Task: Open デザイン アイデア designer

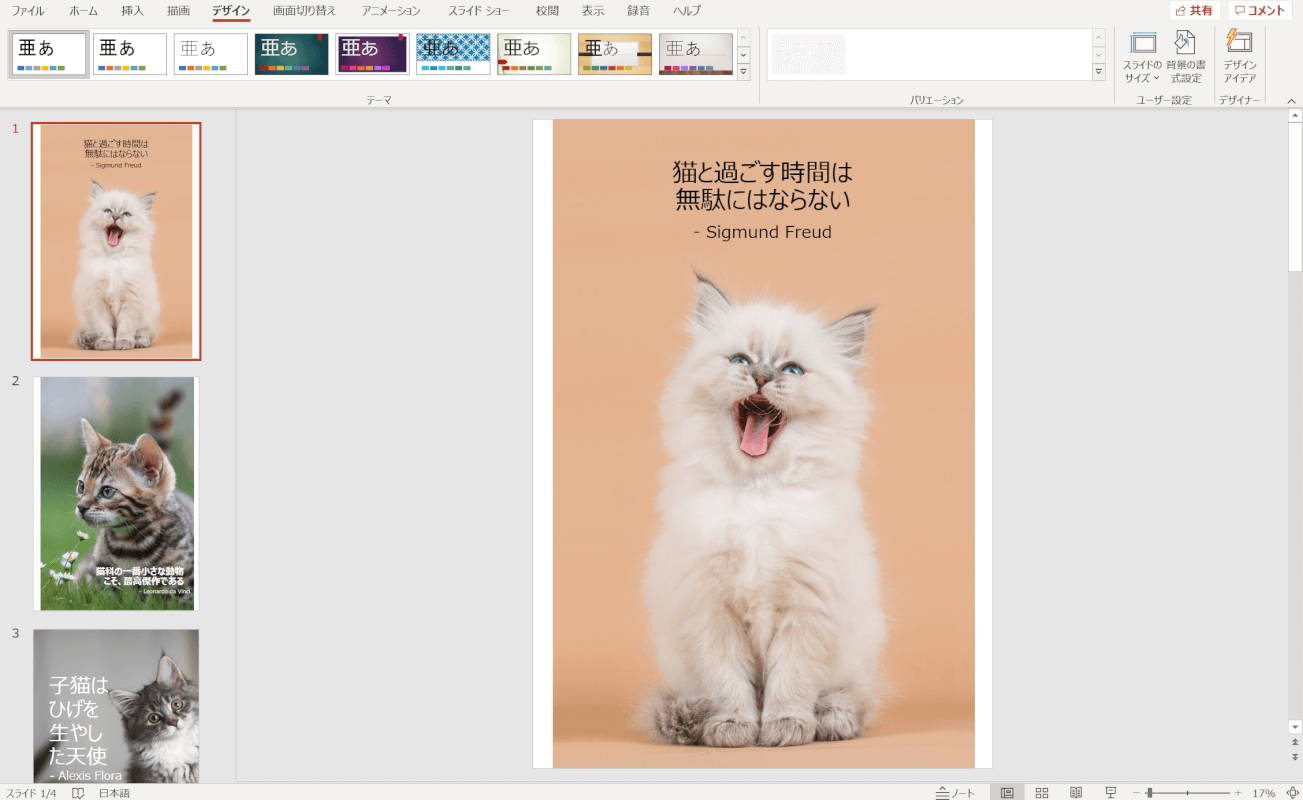Action: coord(1240,58)
